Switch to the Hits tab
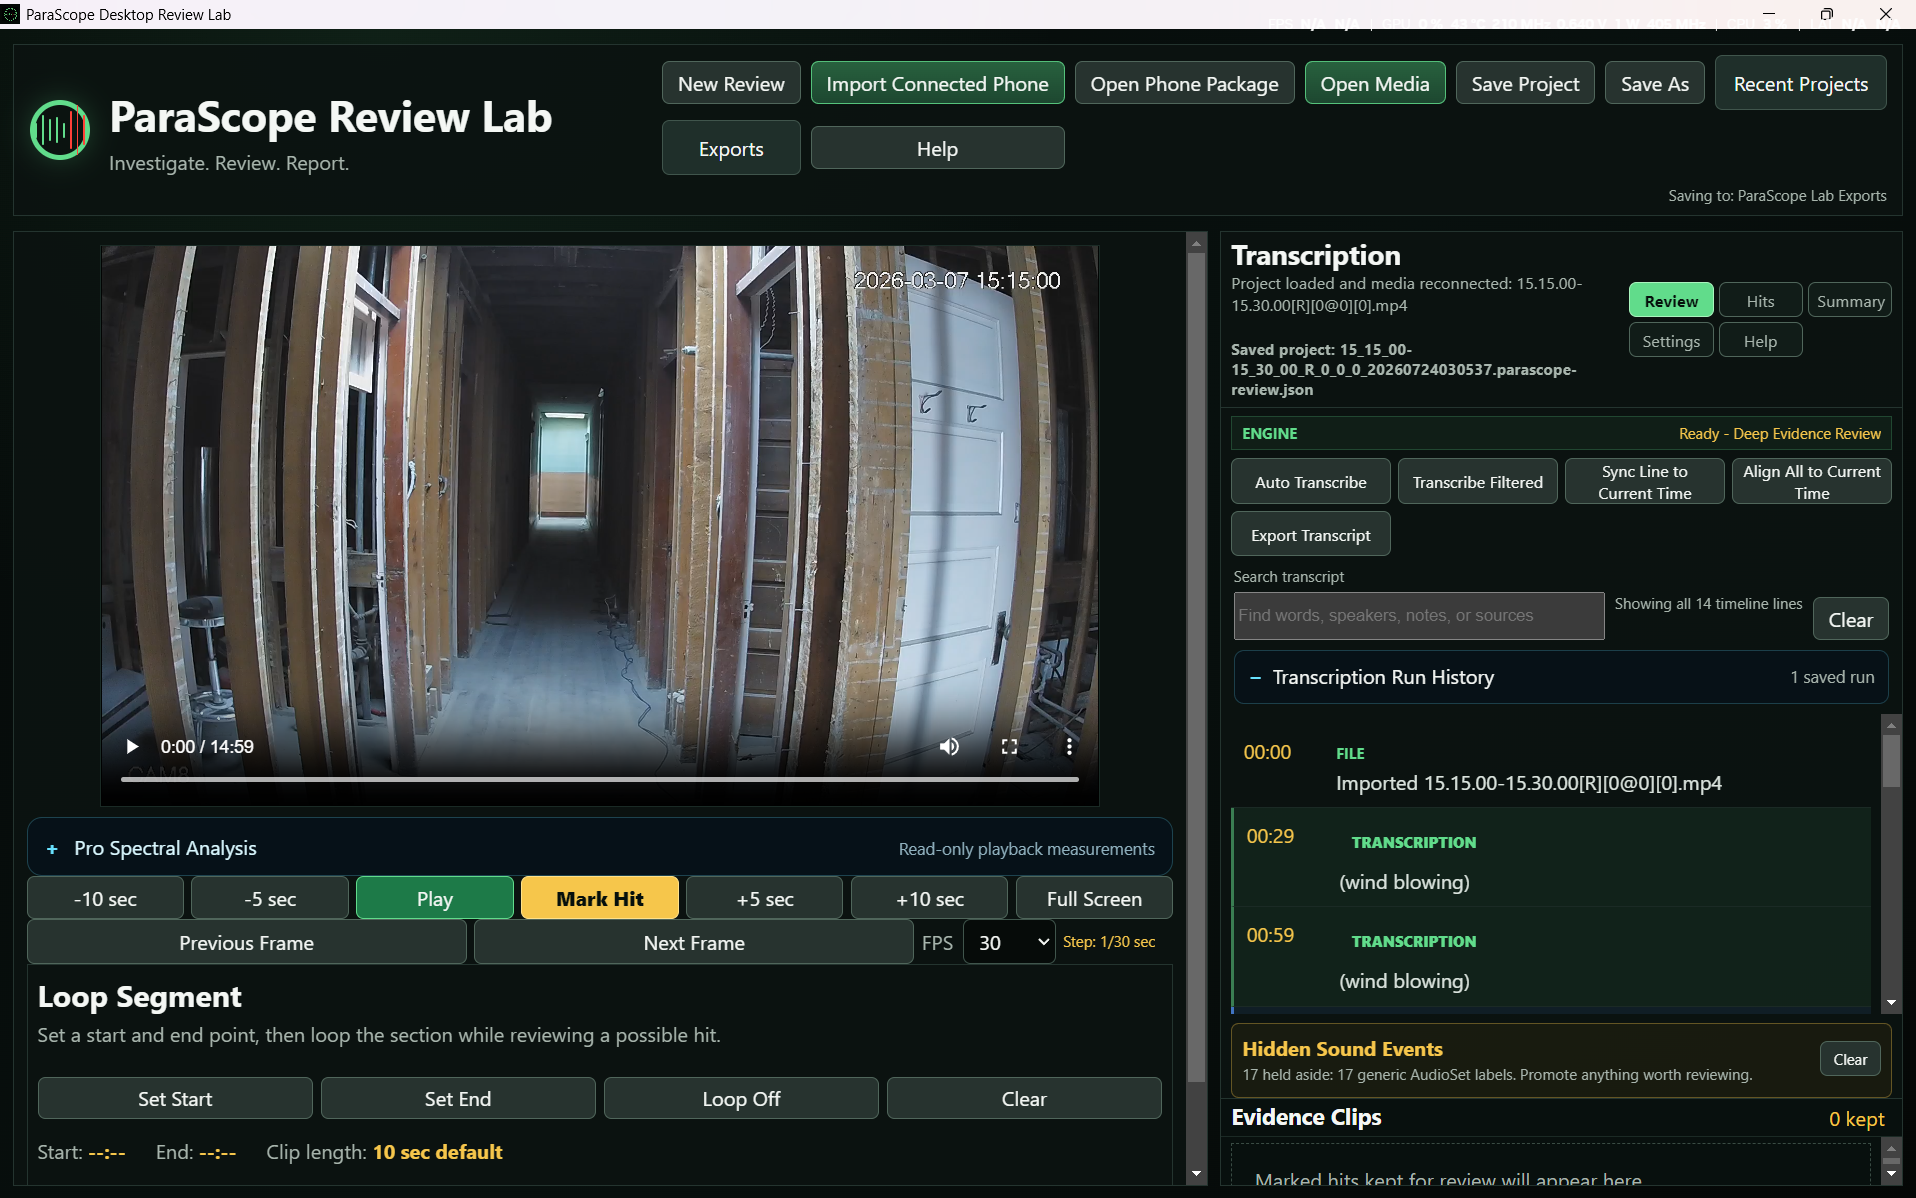This screenshot has height=1198, width=1916. pos(1760,301)
